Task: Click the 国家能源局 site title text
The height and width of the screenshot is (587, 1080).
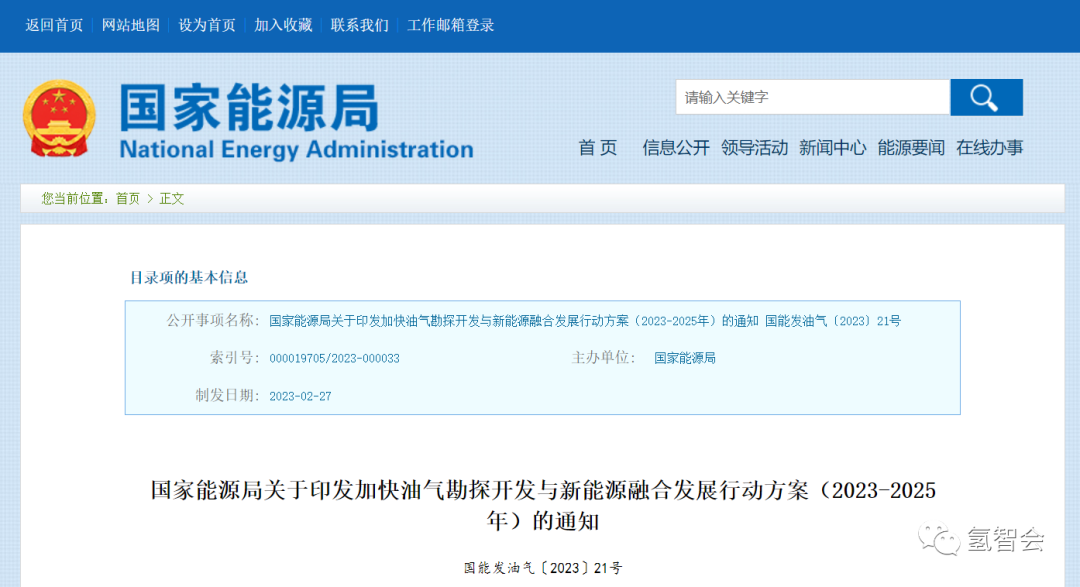Action: (x=249, y=107)
